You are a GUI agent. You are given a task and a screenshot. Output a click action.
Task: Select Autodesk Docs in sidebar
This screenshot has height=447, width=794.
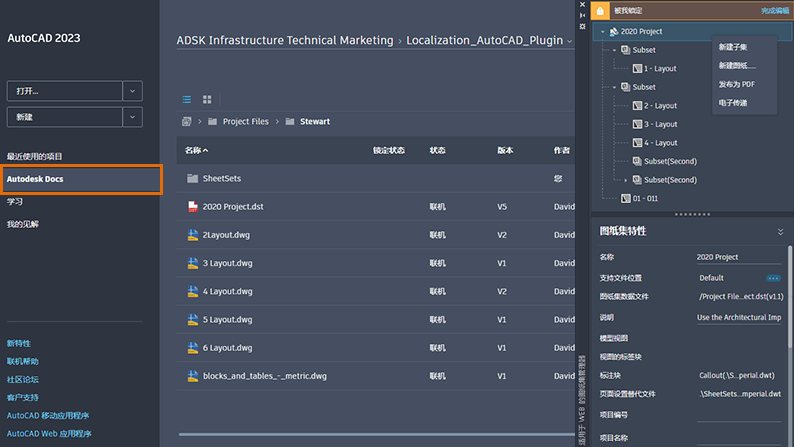click(x=80, y=179)
